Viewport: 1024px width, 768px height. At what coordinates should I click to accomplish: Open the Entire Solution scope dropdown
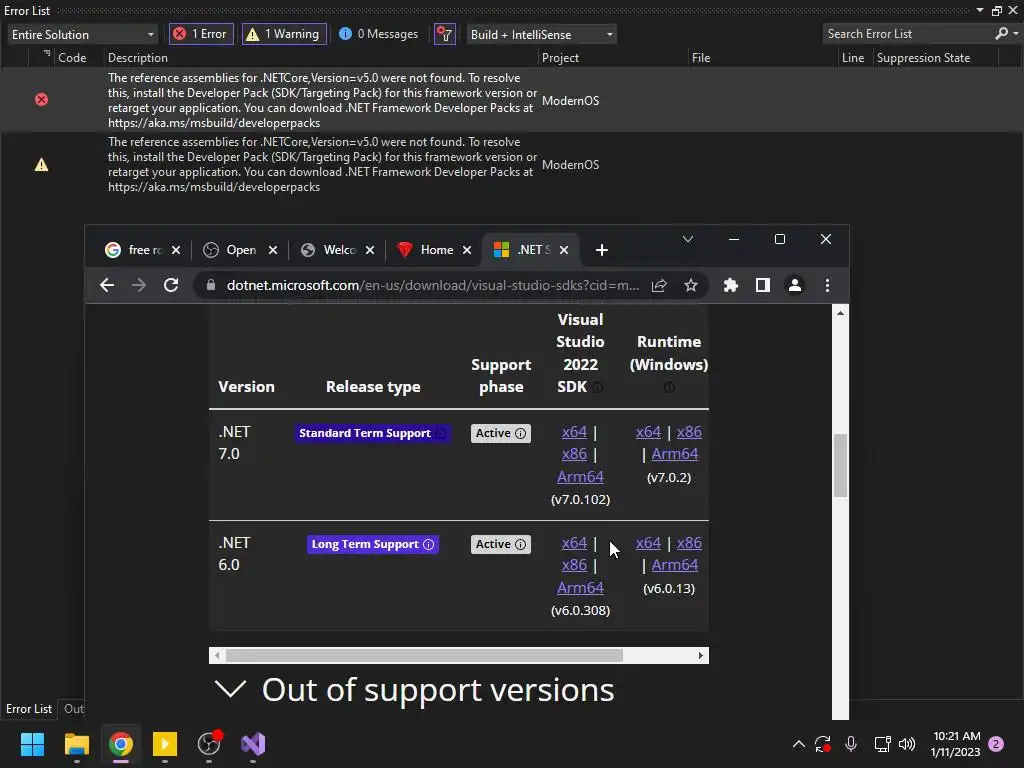83,35
